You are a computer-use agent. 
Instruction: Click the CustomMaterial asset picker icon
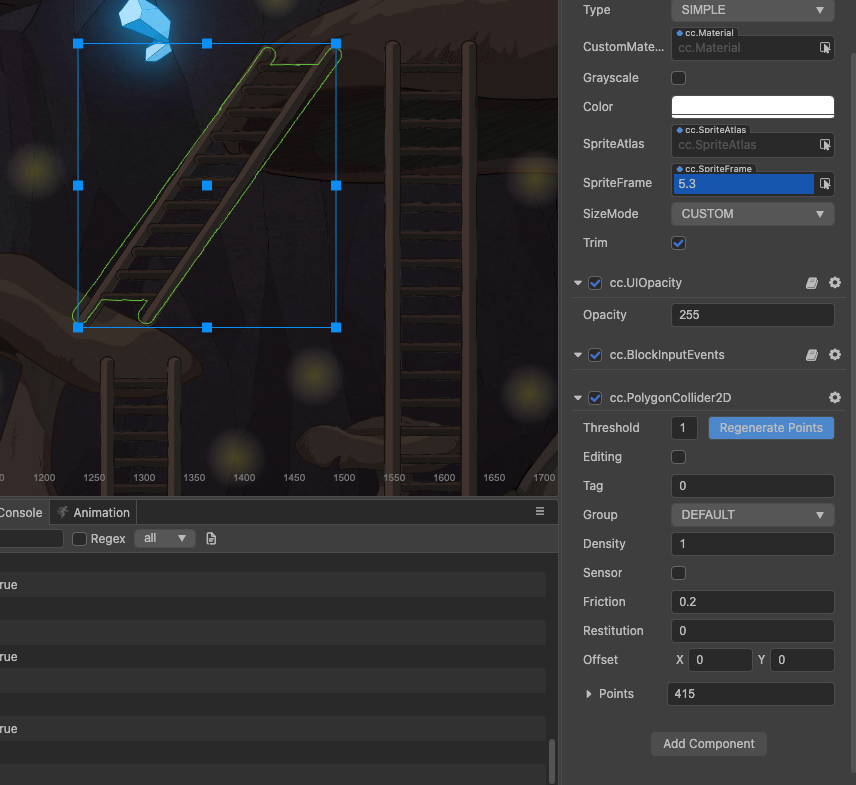click(825, 48)
